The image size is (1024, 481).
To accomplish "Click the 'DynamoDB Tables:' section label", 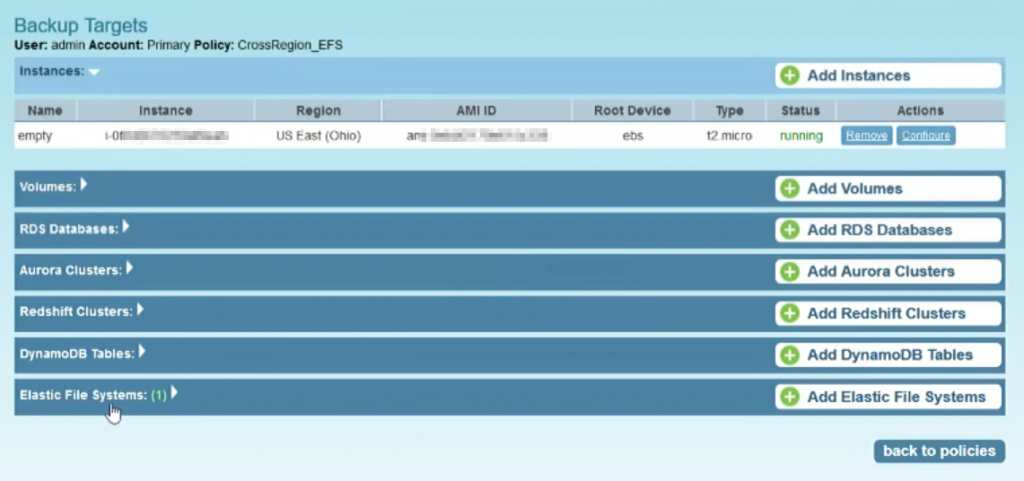I will [x=77, y=354].
